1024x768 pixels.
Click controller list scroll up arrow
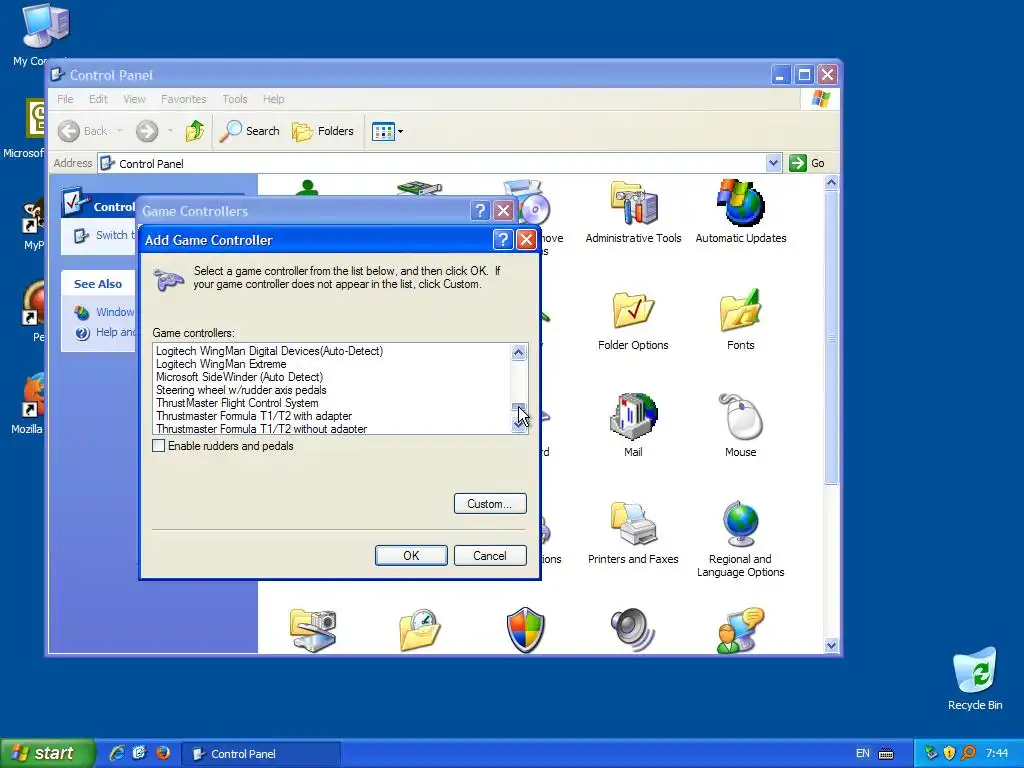tap(519, 353)
